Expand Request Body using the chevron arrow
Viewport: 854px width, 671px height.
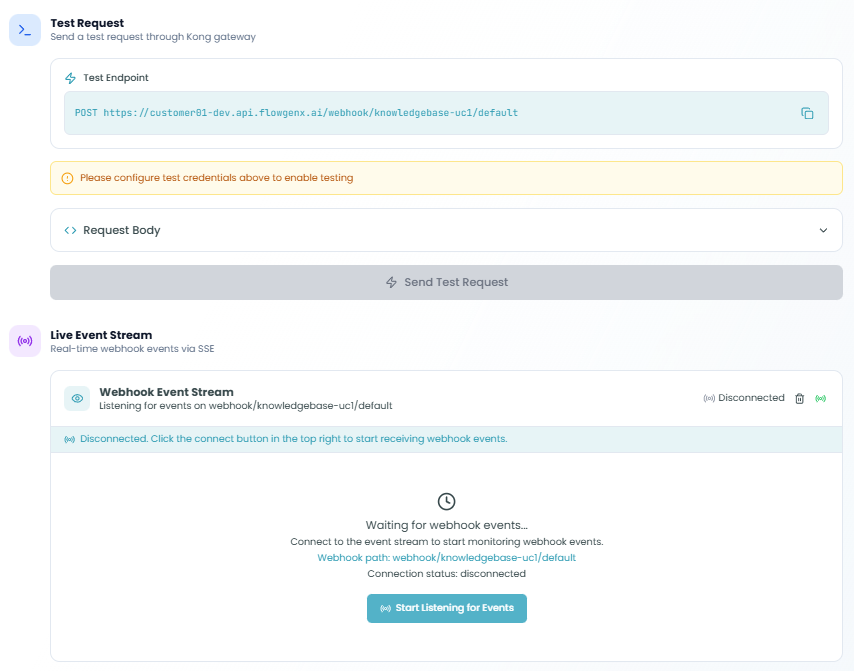click(823, 230)
